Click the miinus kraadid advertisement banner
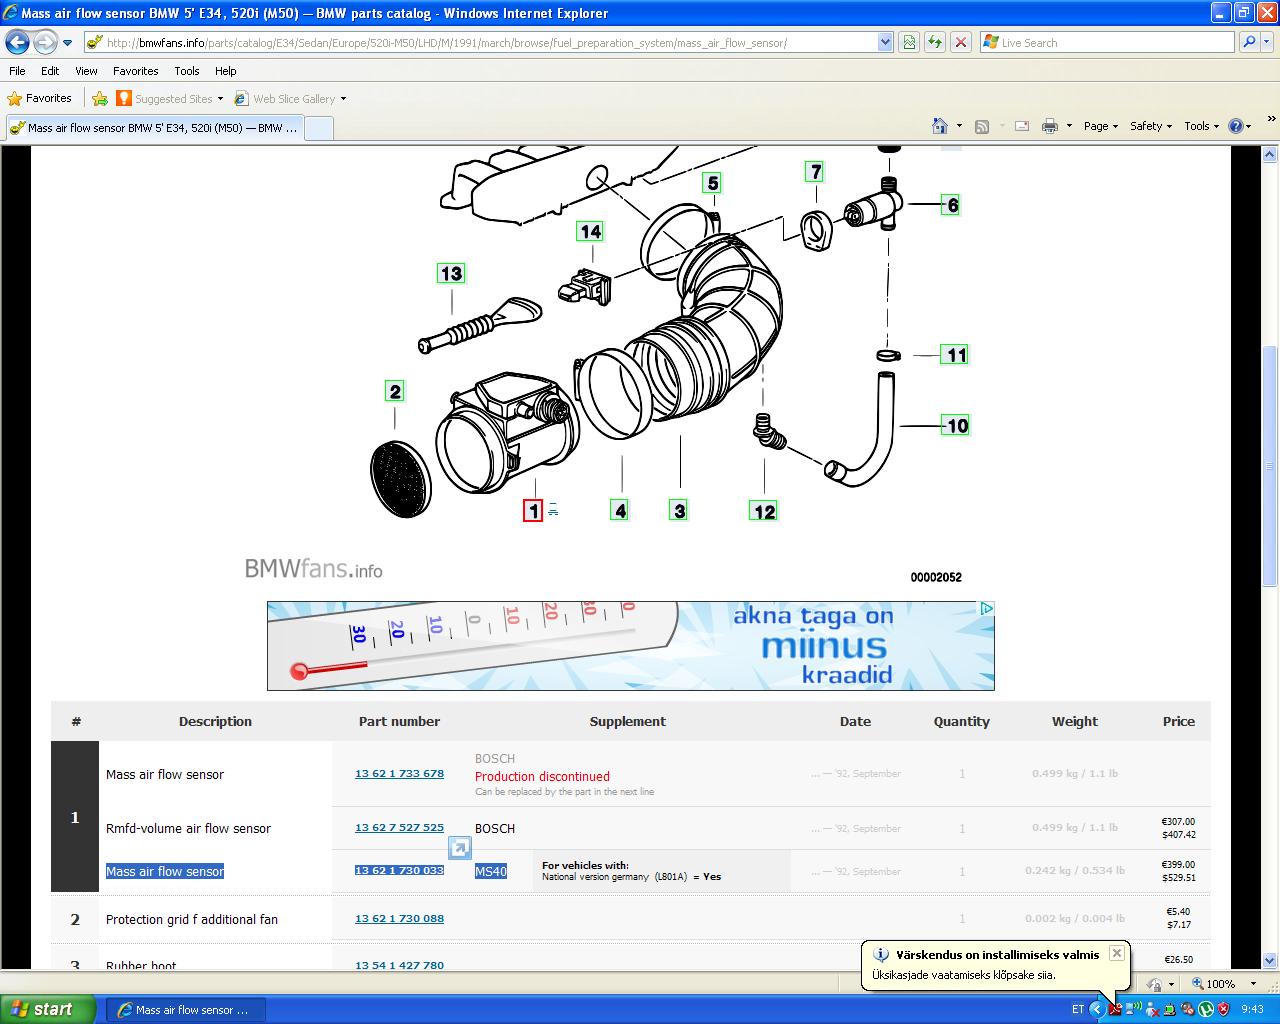The image size is (1280, 1024). [630, 646]
